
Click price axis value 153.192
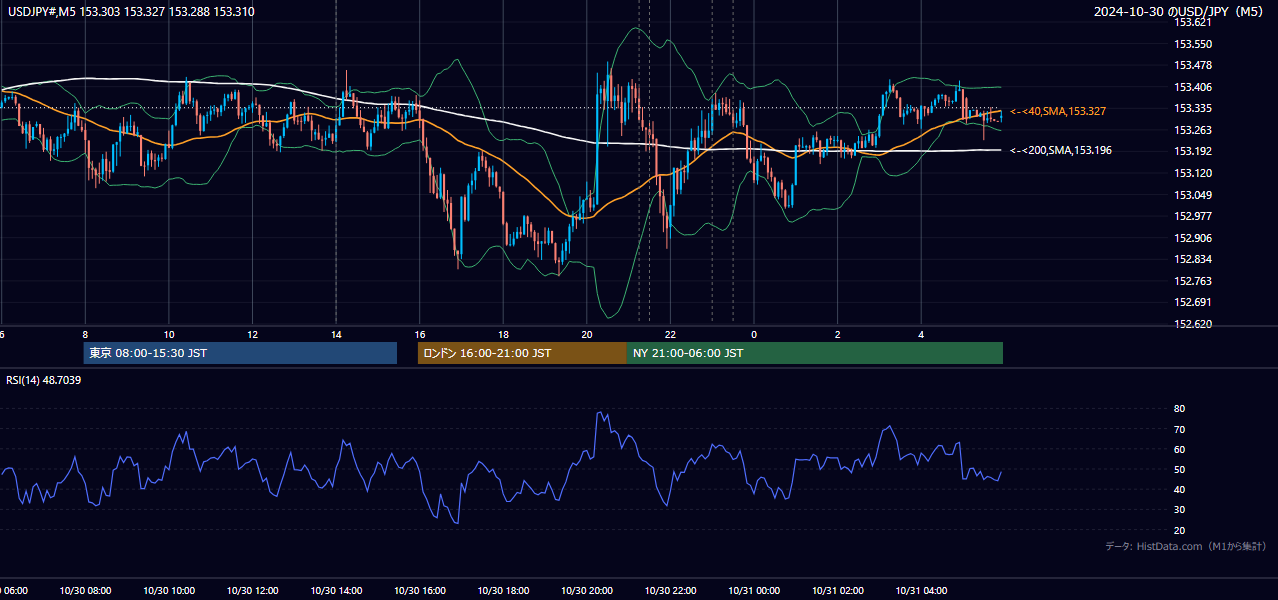click(x=1191, y=151)
